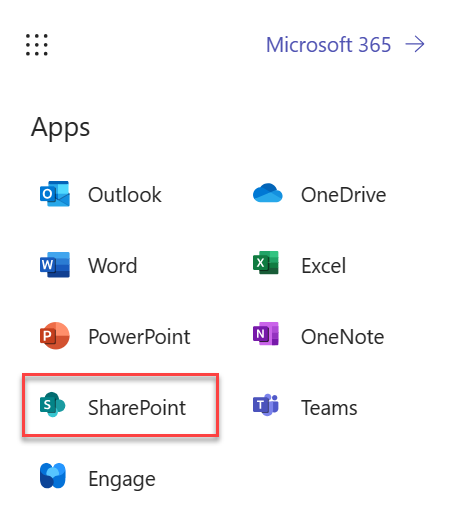Screen dimensions: 450x517
Task: Click the SharePoint icon
Action: (x=52, y=405)
